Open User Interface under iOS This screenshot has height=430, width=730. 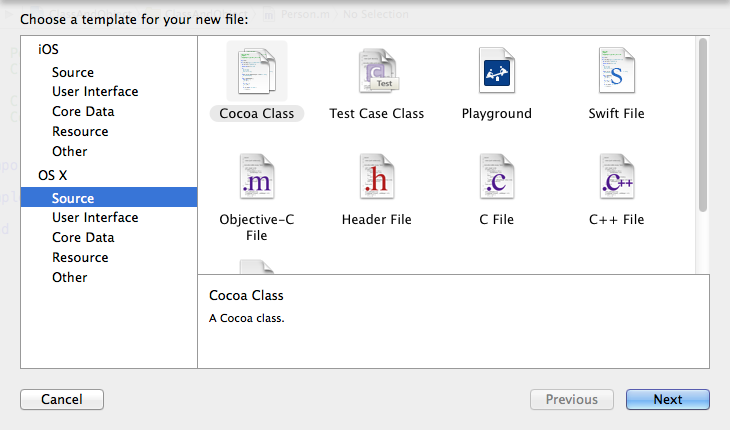pos(95,92)
